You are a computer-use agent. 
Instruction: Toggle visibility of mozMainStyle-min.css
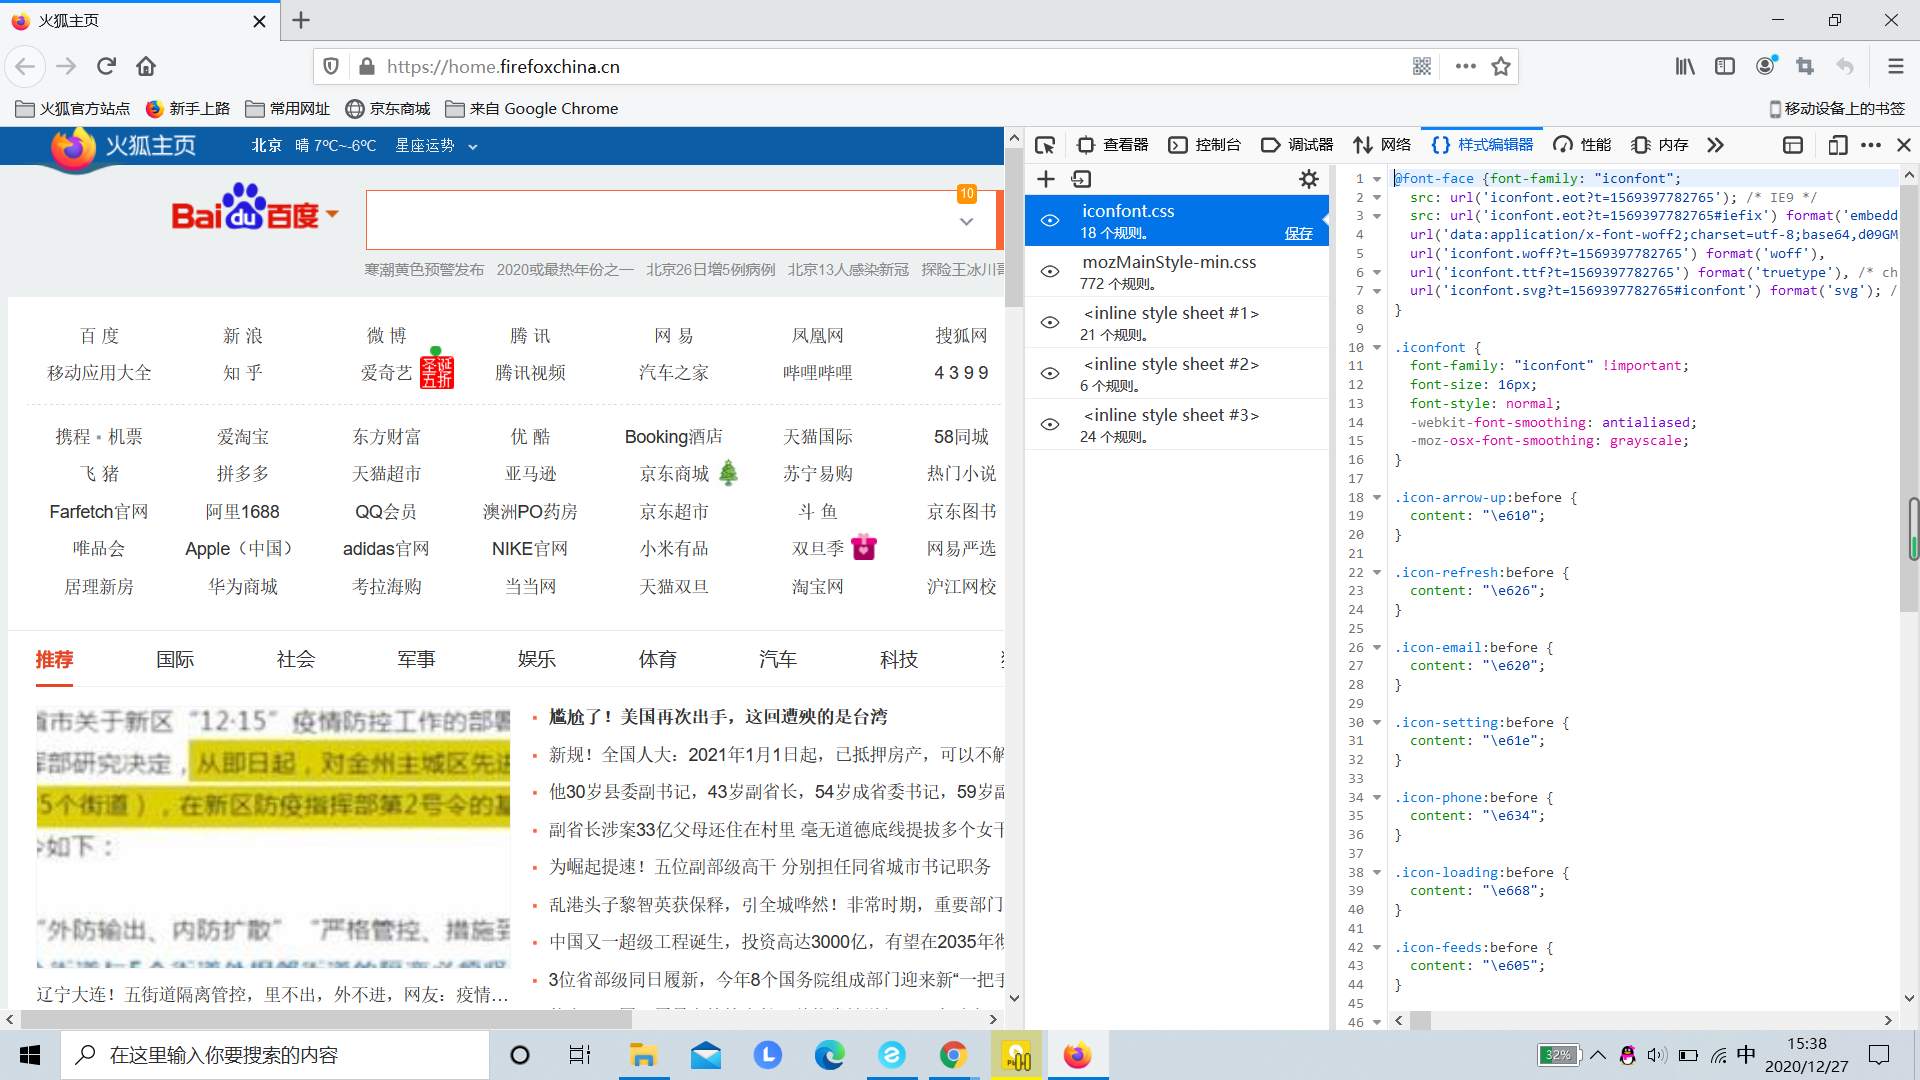click(1050, 271)
